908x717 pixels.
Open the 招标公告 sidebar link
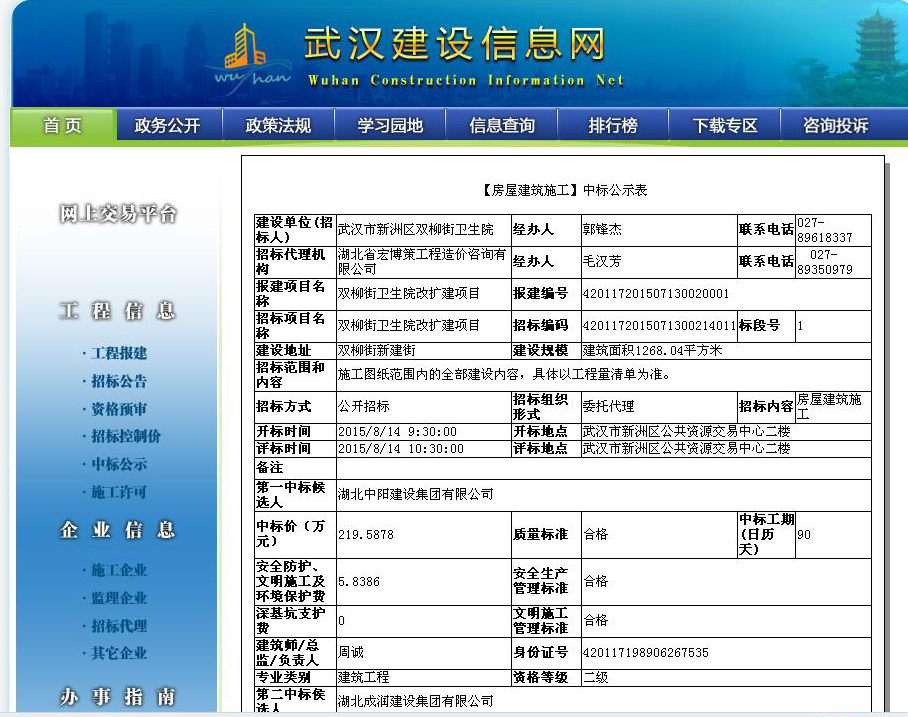(x=119, y=381)
